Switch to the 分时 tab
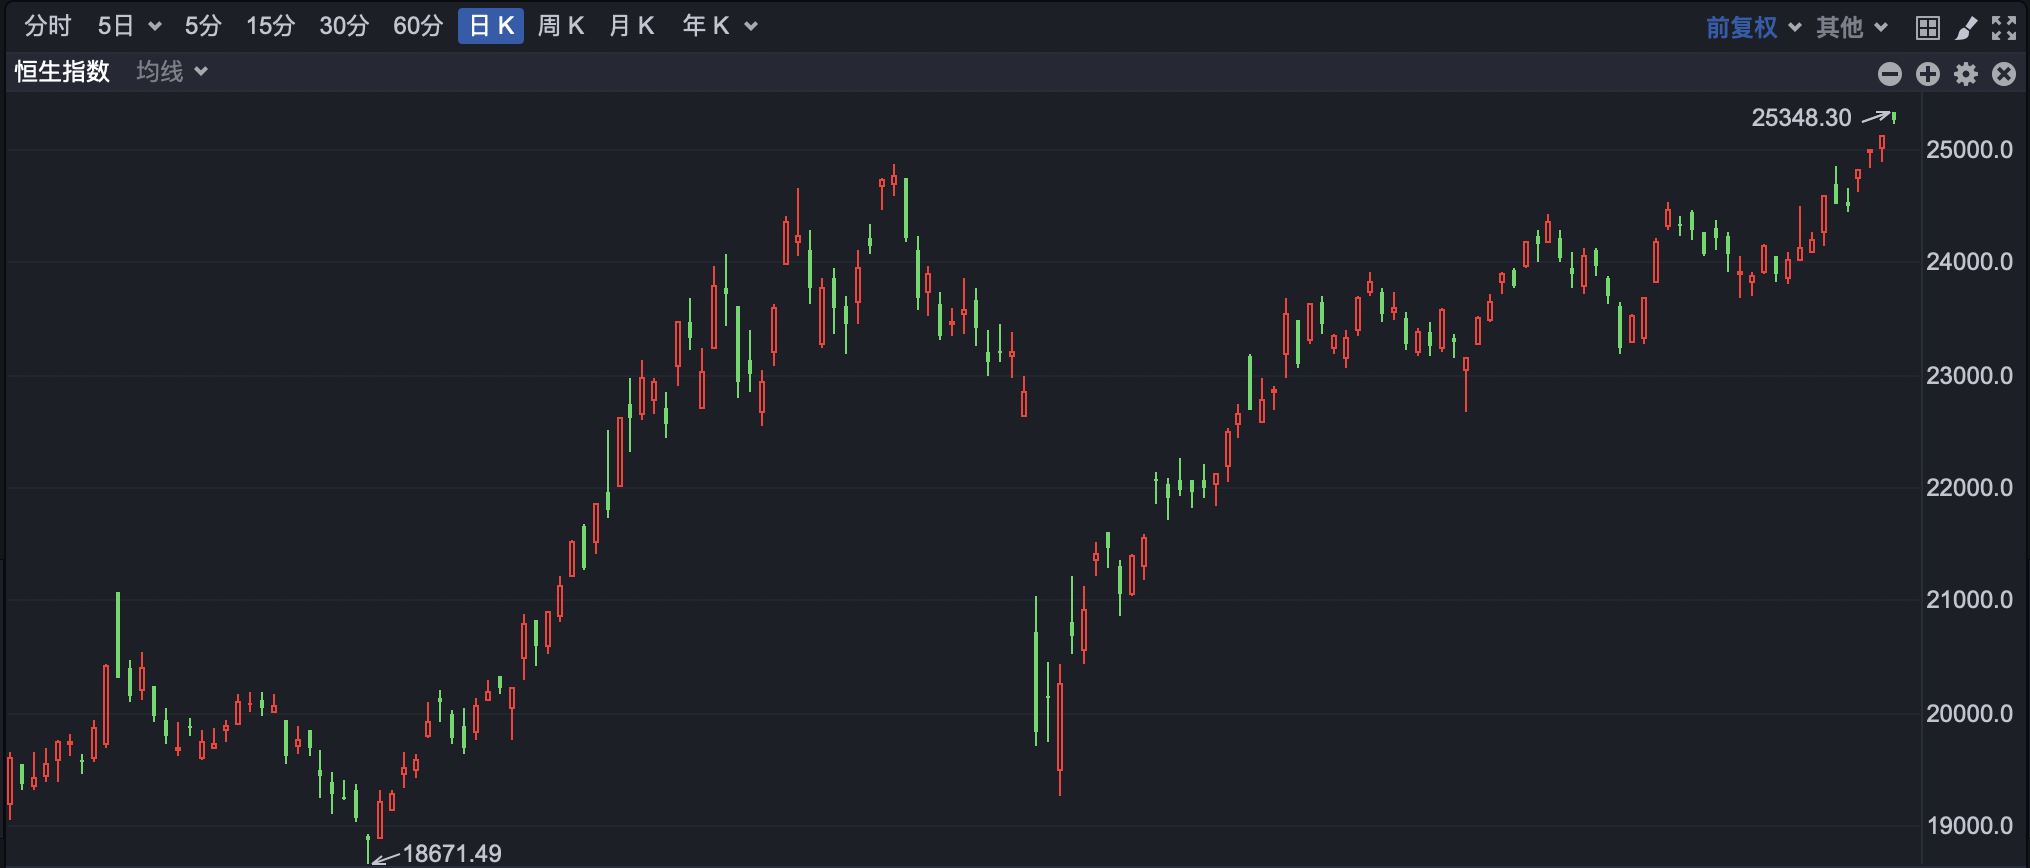The width and height of the screenshot is (2030, 868). coord(48,26)
